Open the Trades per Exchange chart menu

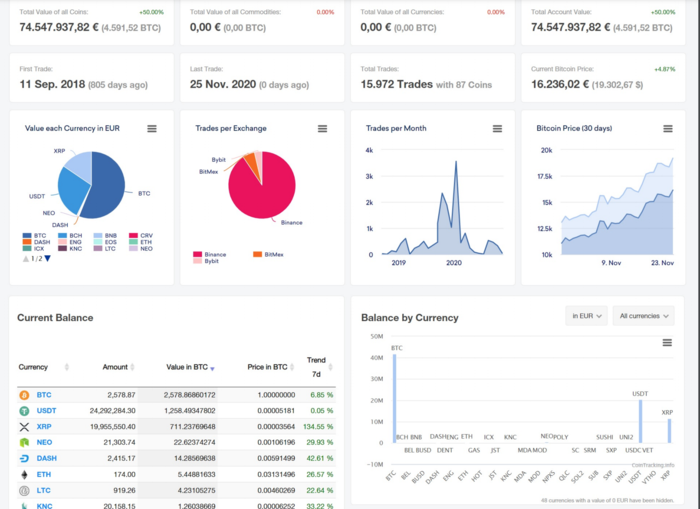(322, 129)
